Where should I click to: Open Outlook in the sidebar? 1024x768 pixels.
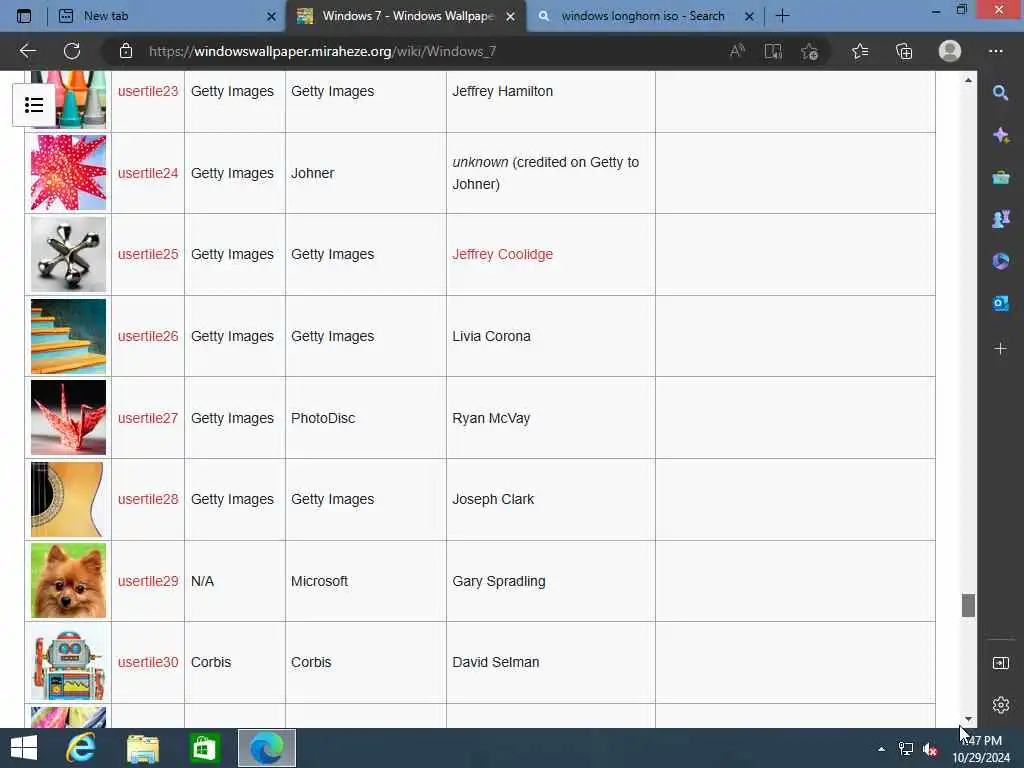pos(1000,304)
